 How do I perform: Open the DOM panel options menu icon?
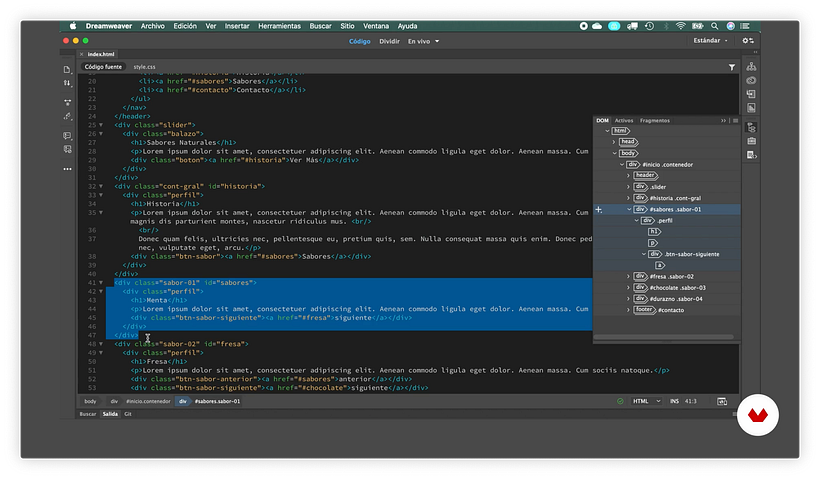[735, 120]
